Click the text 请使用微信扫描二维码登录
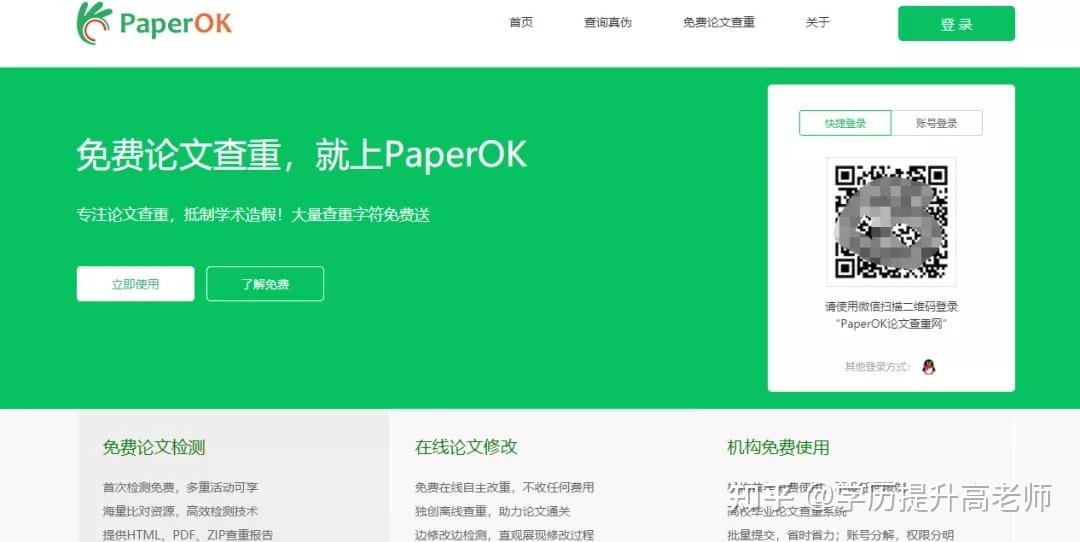Screen dimensions: 1080x542 coord(891,306)
